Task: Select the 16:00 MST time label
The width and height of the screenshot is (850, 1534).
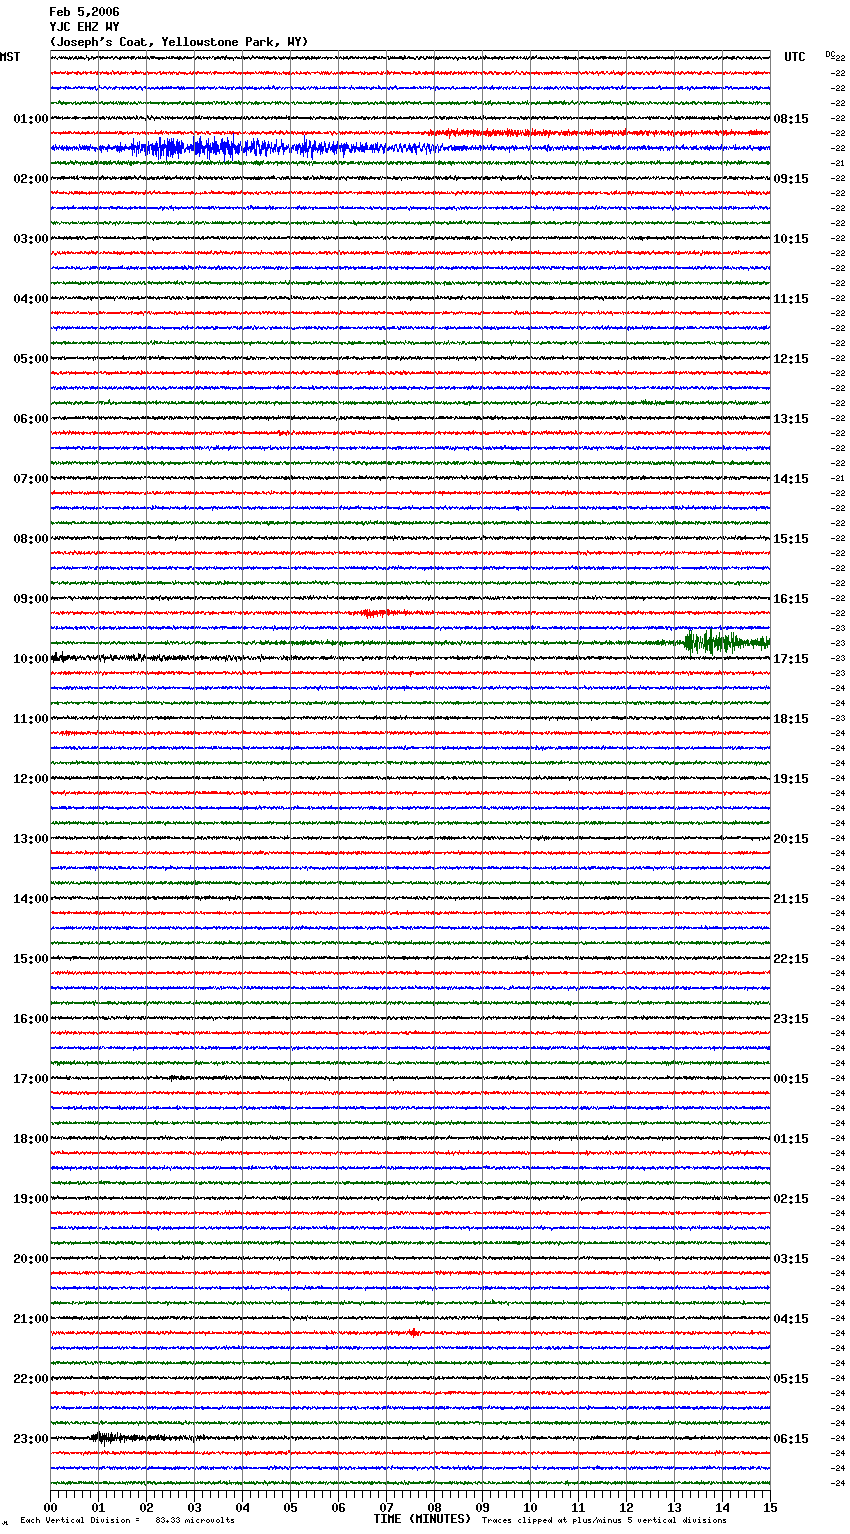Action: coord(31,1019)
